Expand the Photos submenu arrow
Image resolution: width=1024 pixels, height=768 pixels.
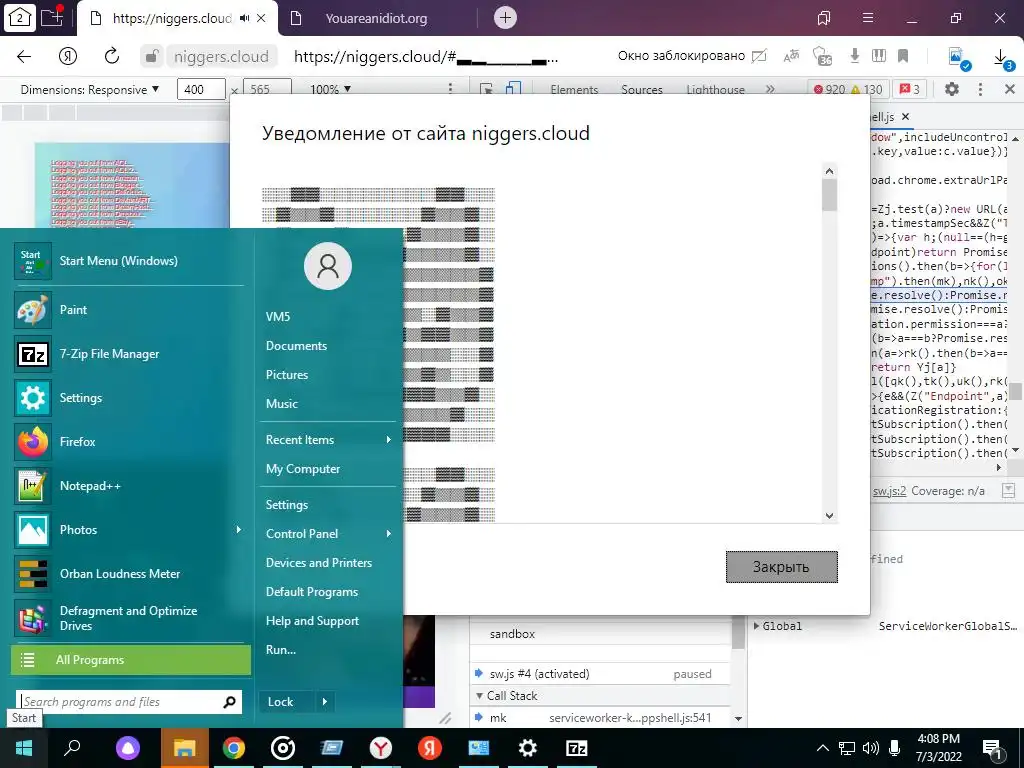point(238,530)
